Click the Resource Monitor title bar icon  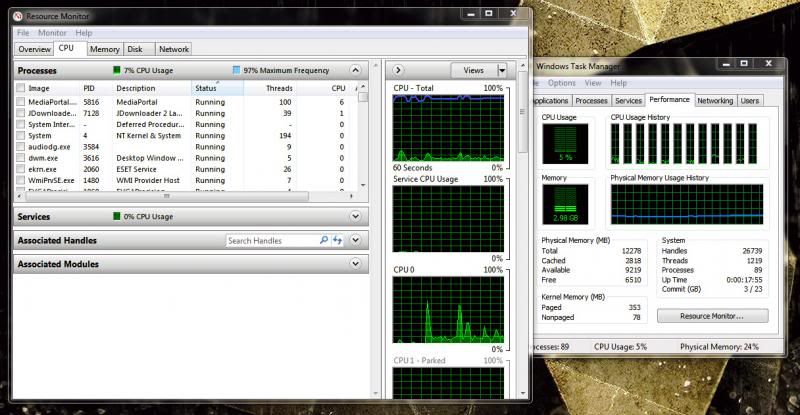click(18, 16)
